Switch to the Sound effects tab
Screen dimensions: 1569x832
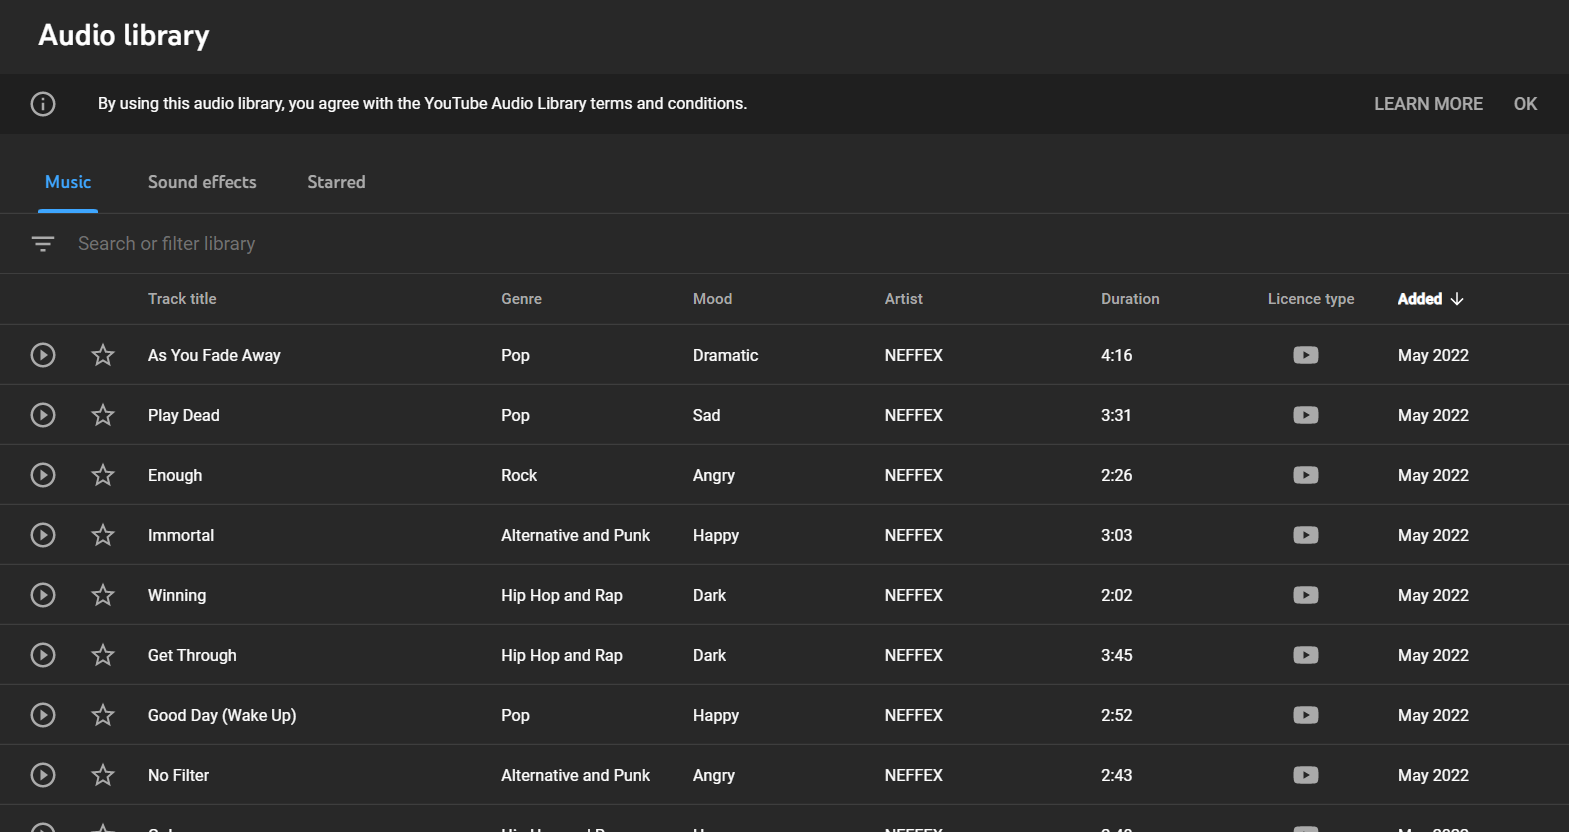pos(202,182)
